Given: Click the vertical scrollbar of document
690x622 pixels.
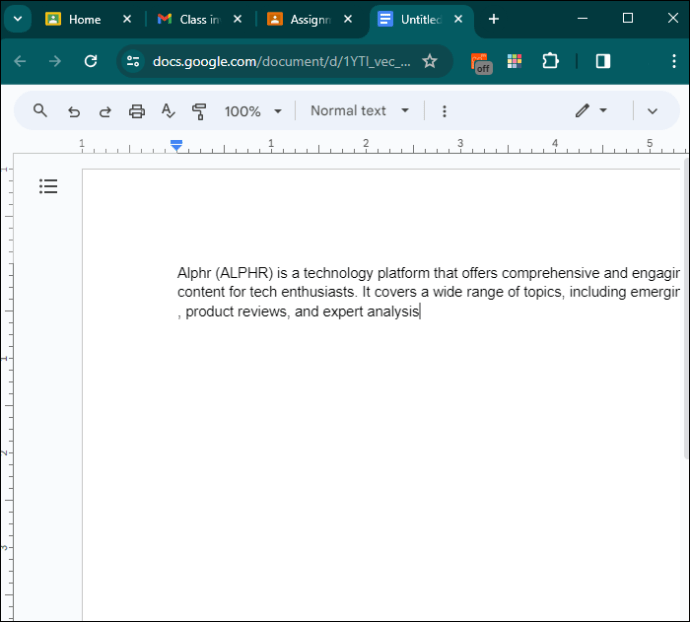Looking at the screenshot, I should click(686, 308).
